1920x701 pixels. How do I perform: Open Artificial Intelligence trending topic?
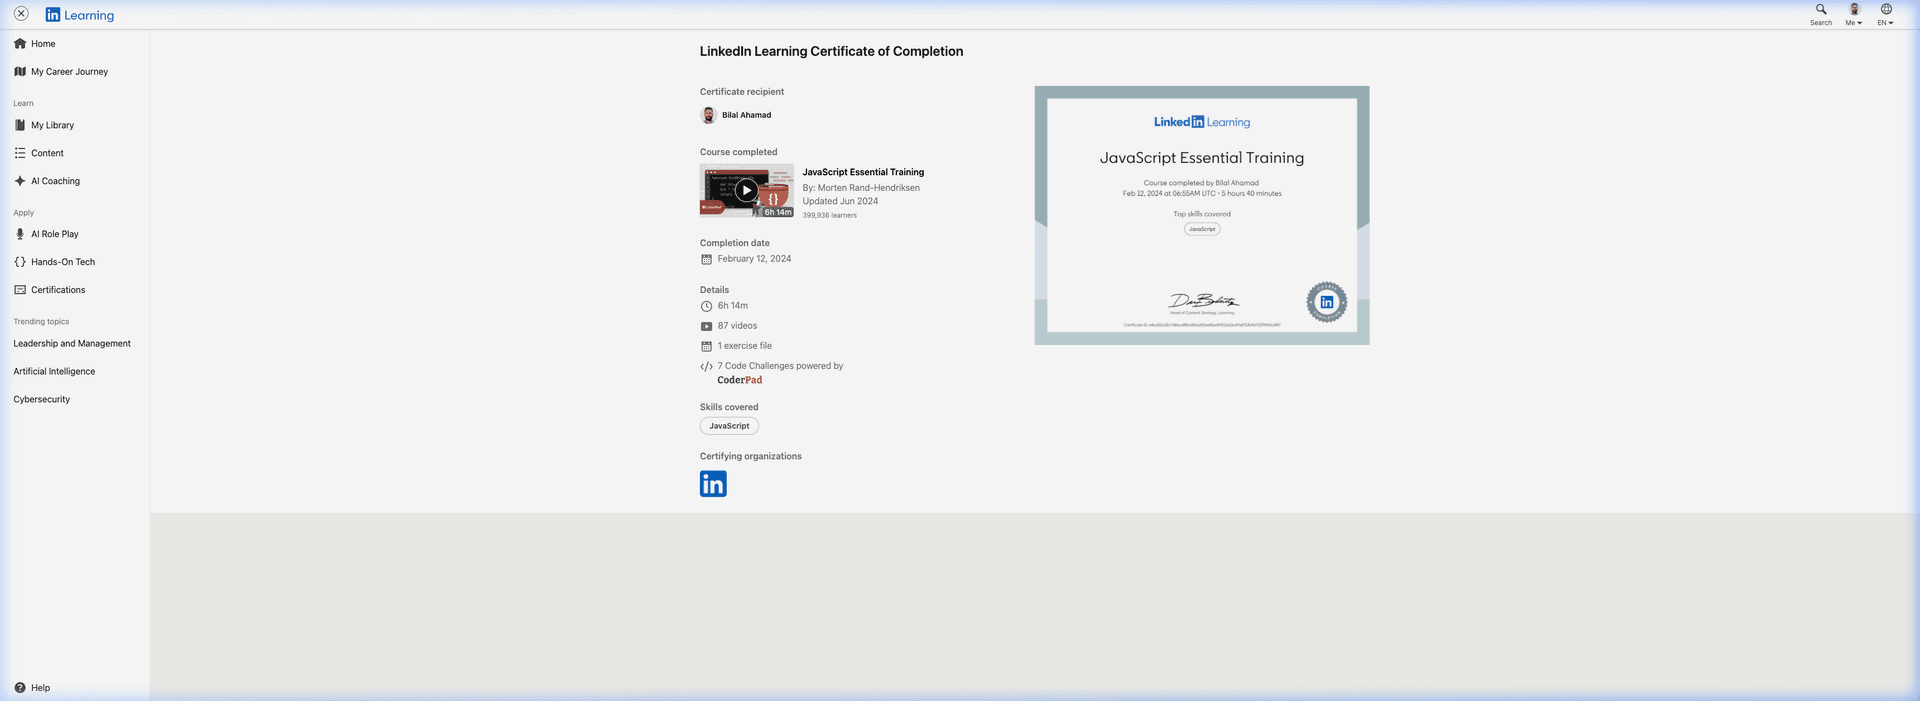(54, 372)
